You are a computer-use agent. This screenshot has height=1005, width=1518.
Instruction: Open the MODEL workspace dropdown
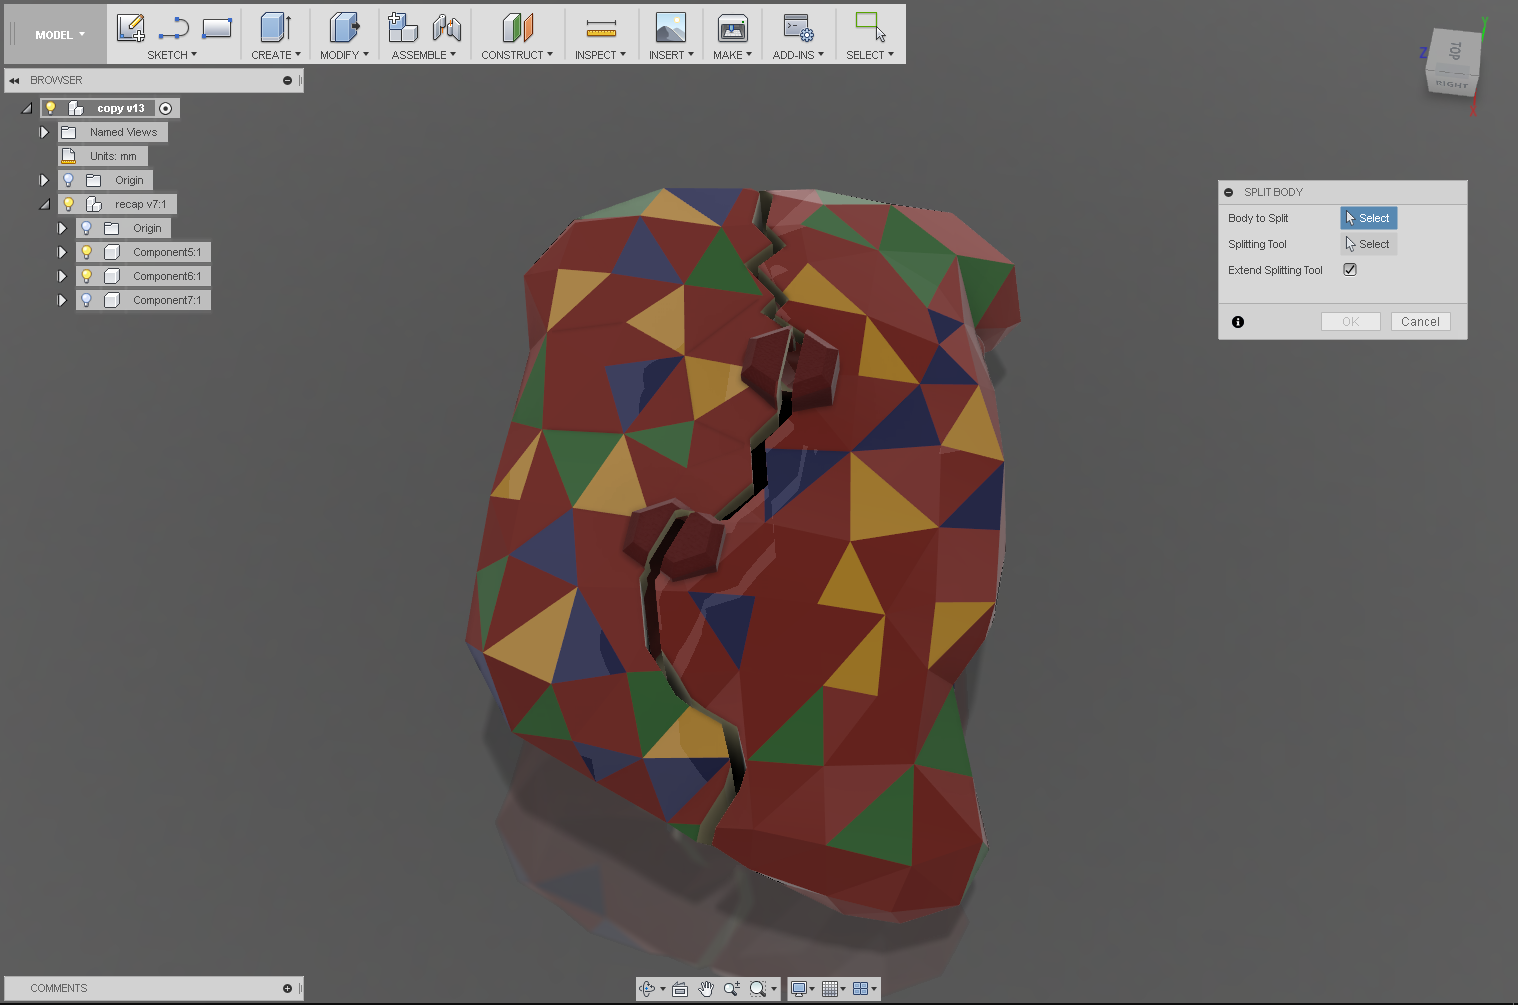coord(60,35)
